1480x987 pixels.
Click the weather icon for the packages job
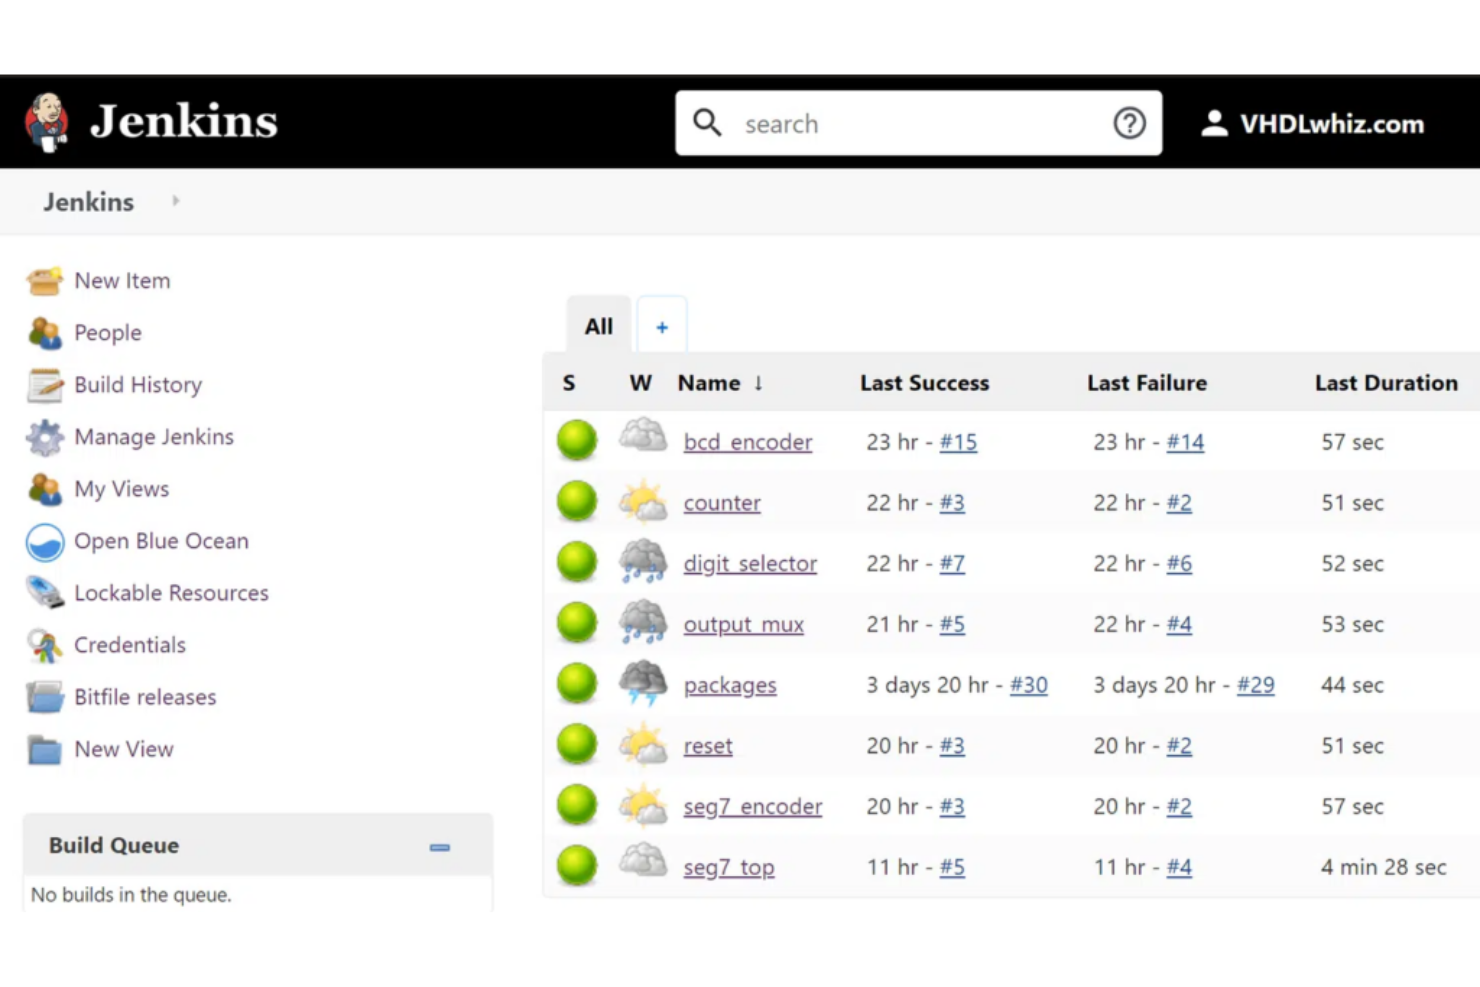pyautogui.click(x=642, y=684)
